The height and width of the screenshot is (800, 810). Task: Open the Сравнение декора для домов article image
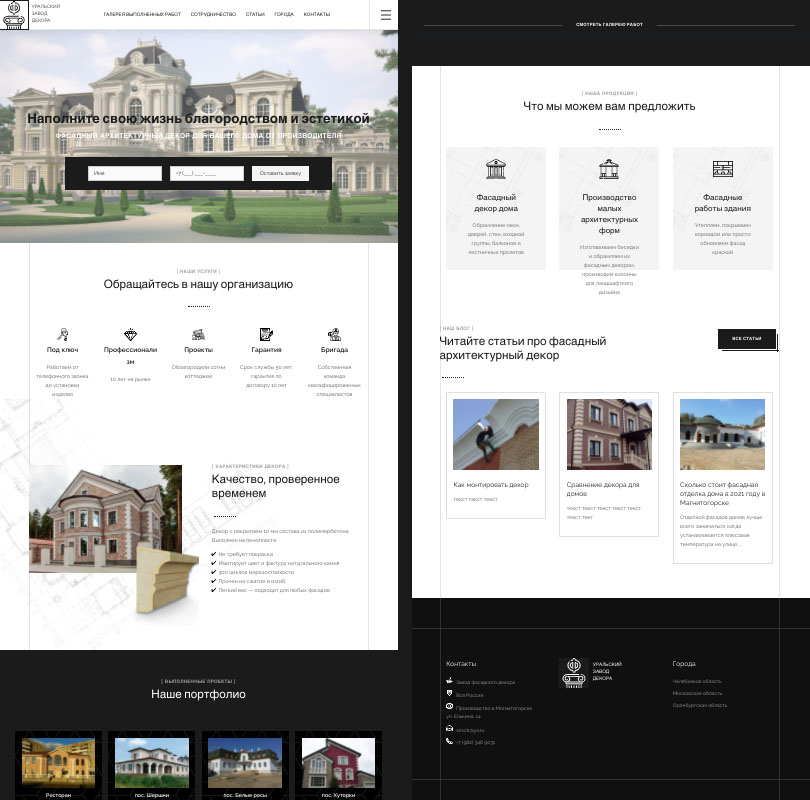(x=609, y=434)
